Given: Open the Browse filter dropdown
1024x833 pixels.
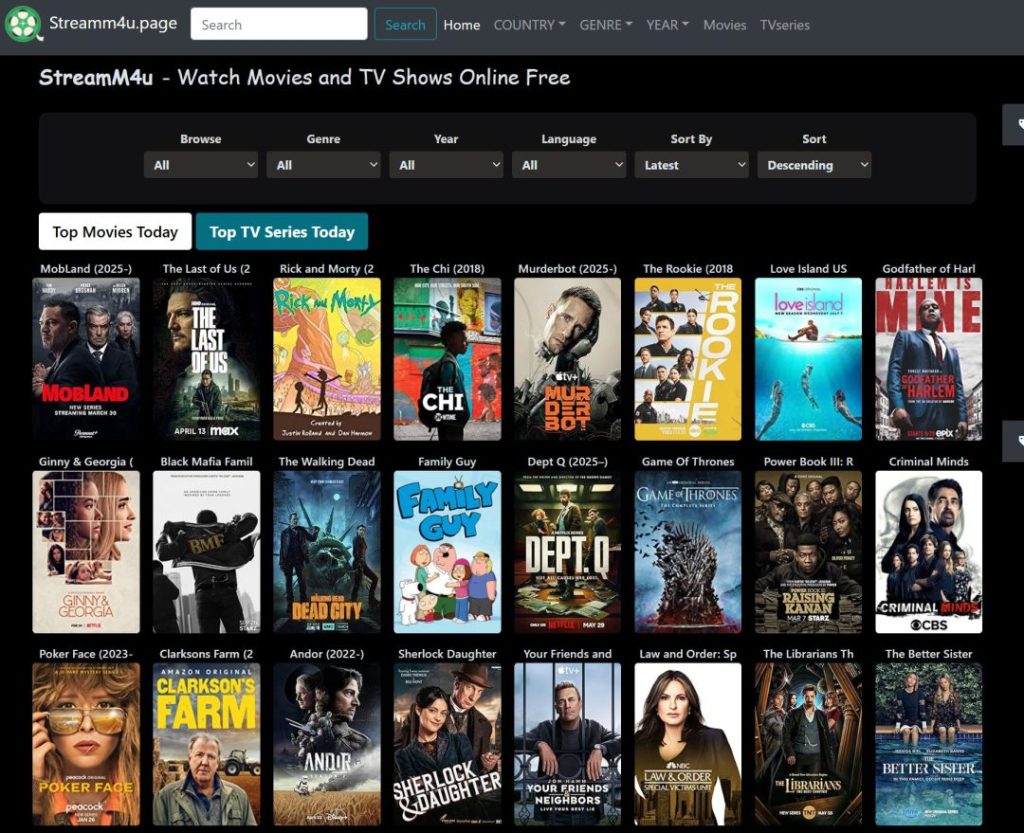Looking at the screenshot, I should (200, 165).
